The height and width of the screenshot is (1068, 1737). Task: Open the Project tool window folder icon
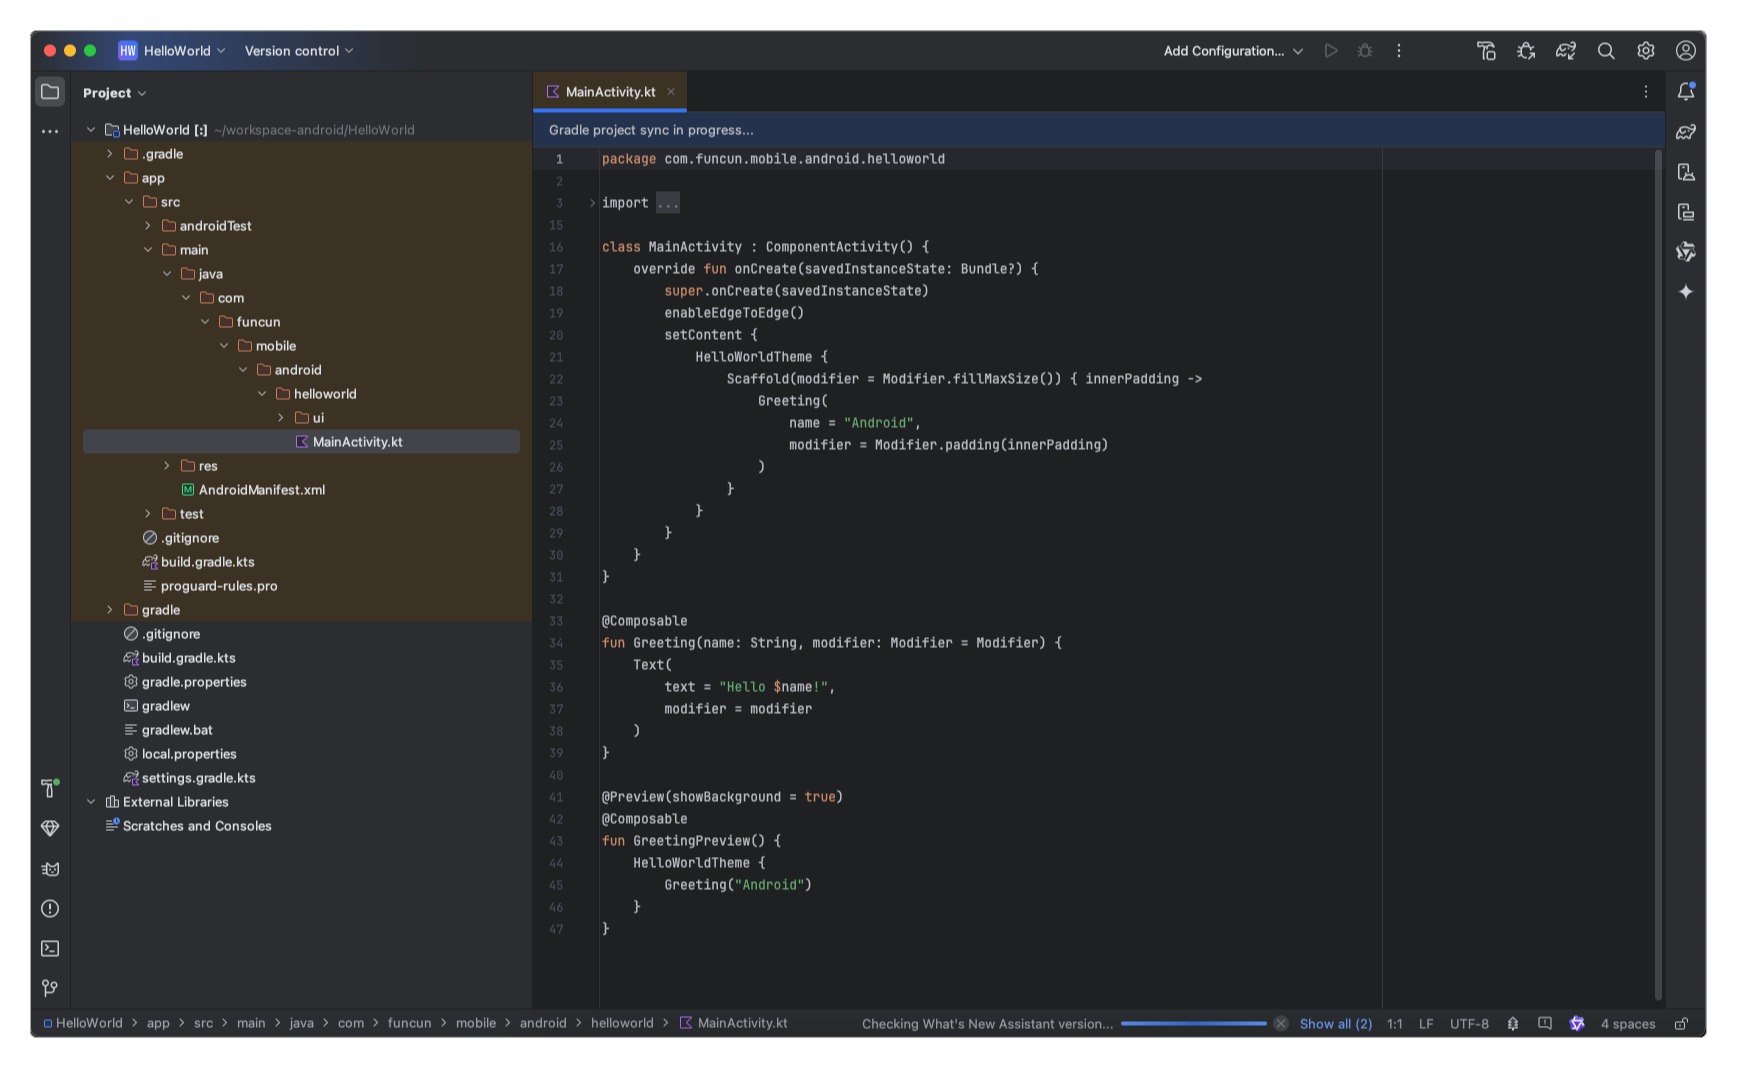[x=50, y=92]
